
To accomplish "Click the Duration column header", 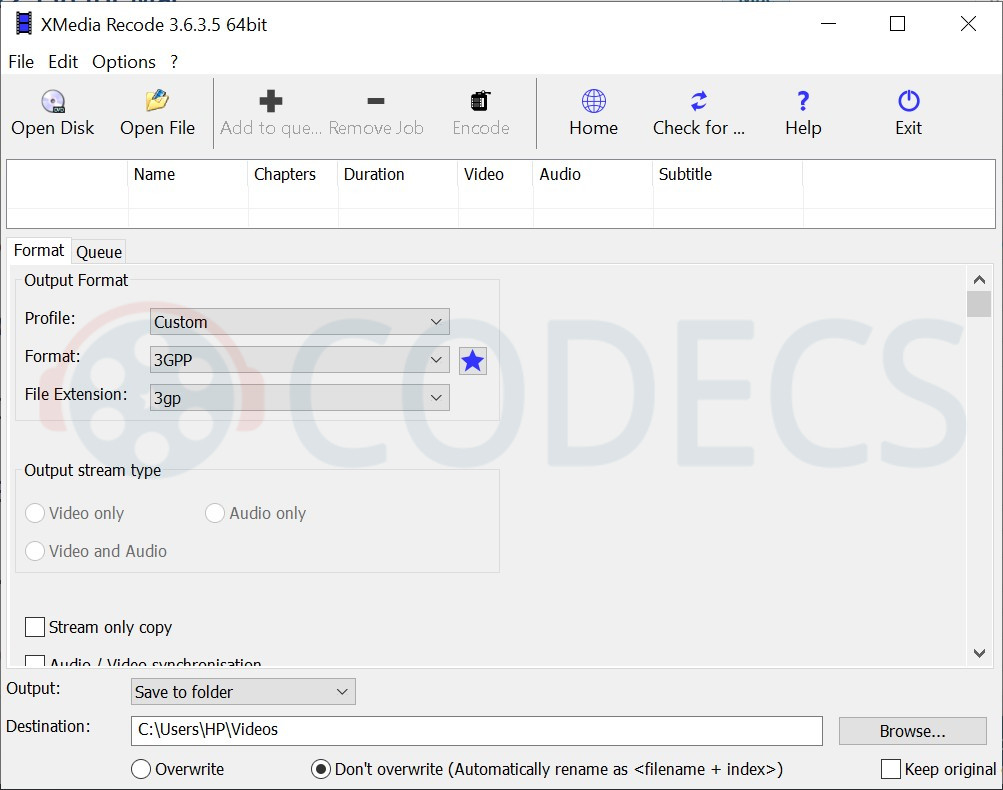I will 398,175.
